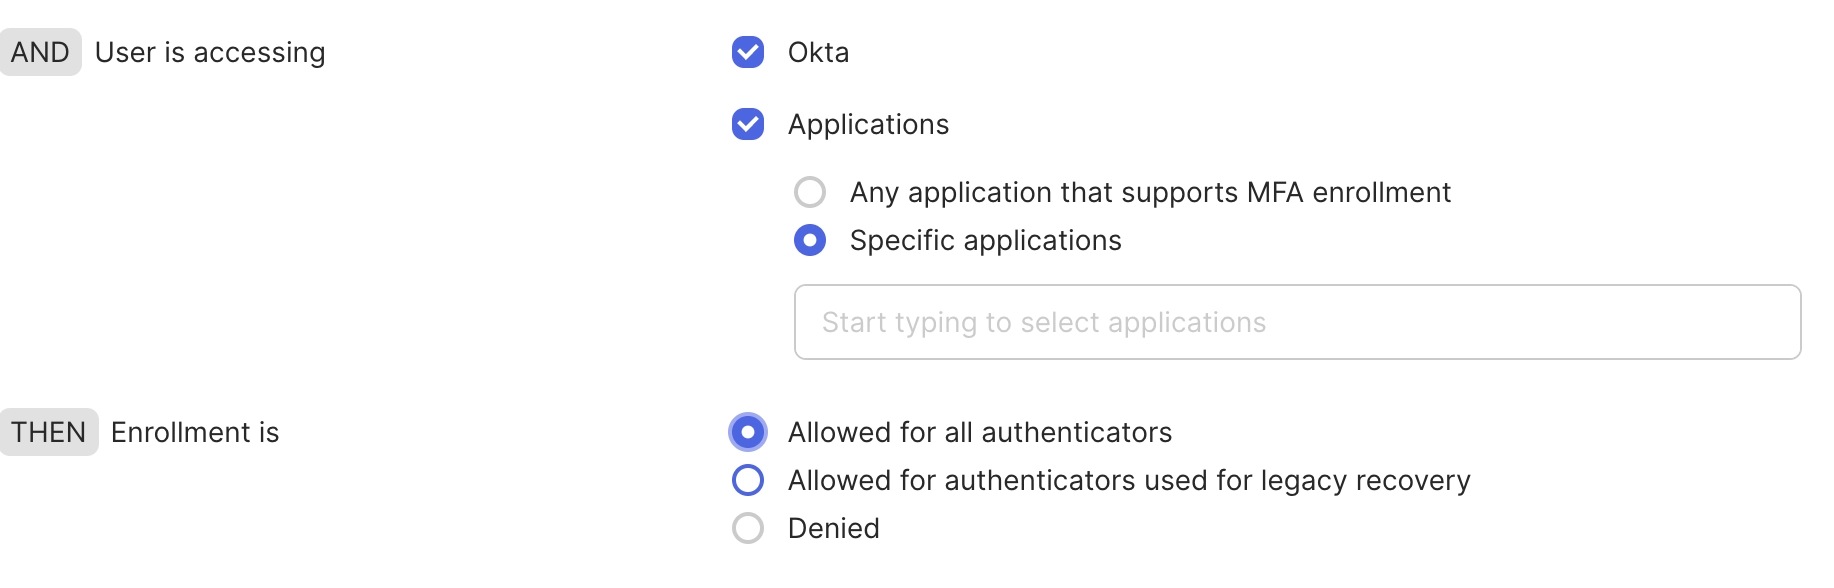This screenshot has width=1834, height=588.
Task: Click the 'Allowed for all authenticators' label text
Action: (x=980, y=432)
